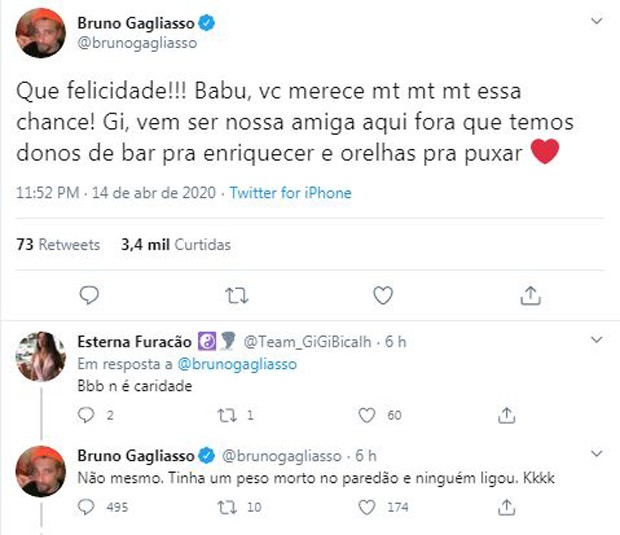Retweet Bruno's reply with 10 retweets
Image resolution: width=620 pixels, height=535 pixels.
tap(227, 508)
